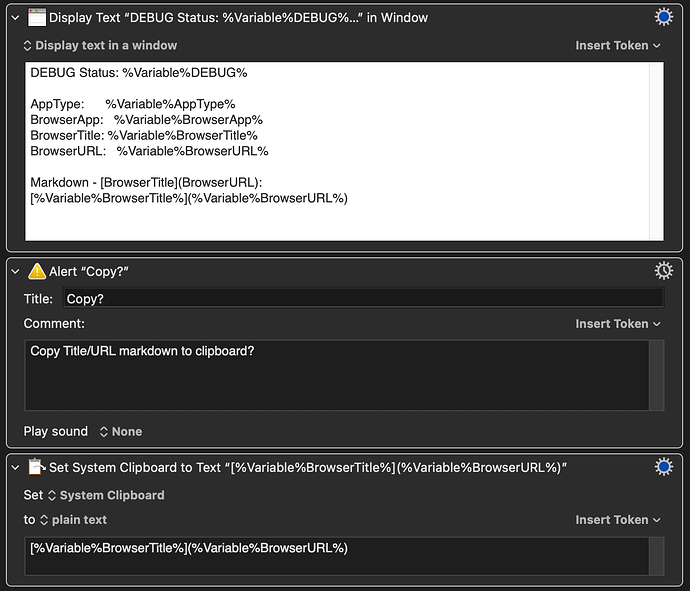Image resolution: width=690 pixels, height=591 pixels.
Task: Click "Copy Title/URL markdown to clipboard?" text
Action: (142, 351)
